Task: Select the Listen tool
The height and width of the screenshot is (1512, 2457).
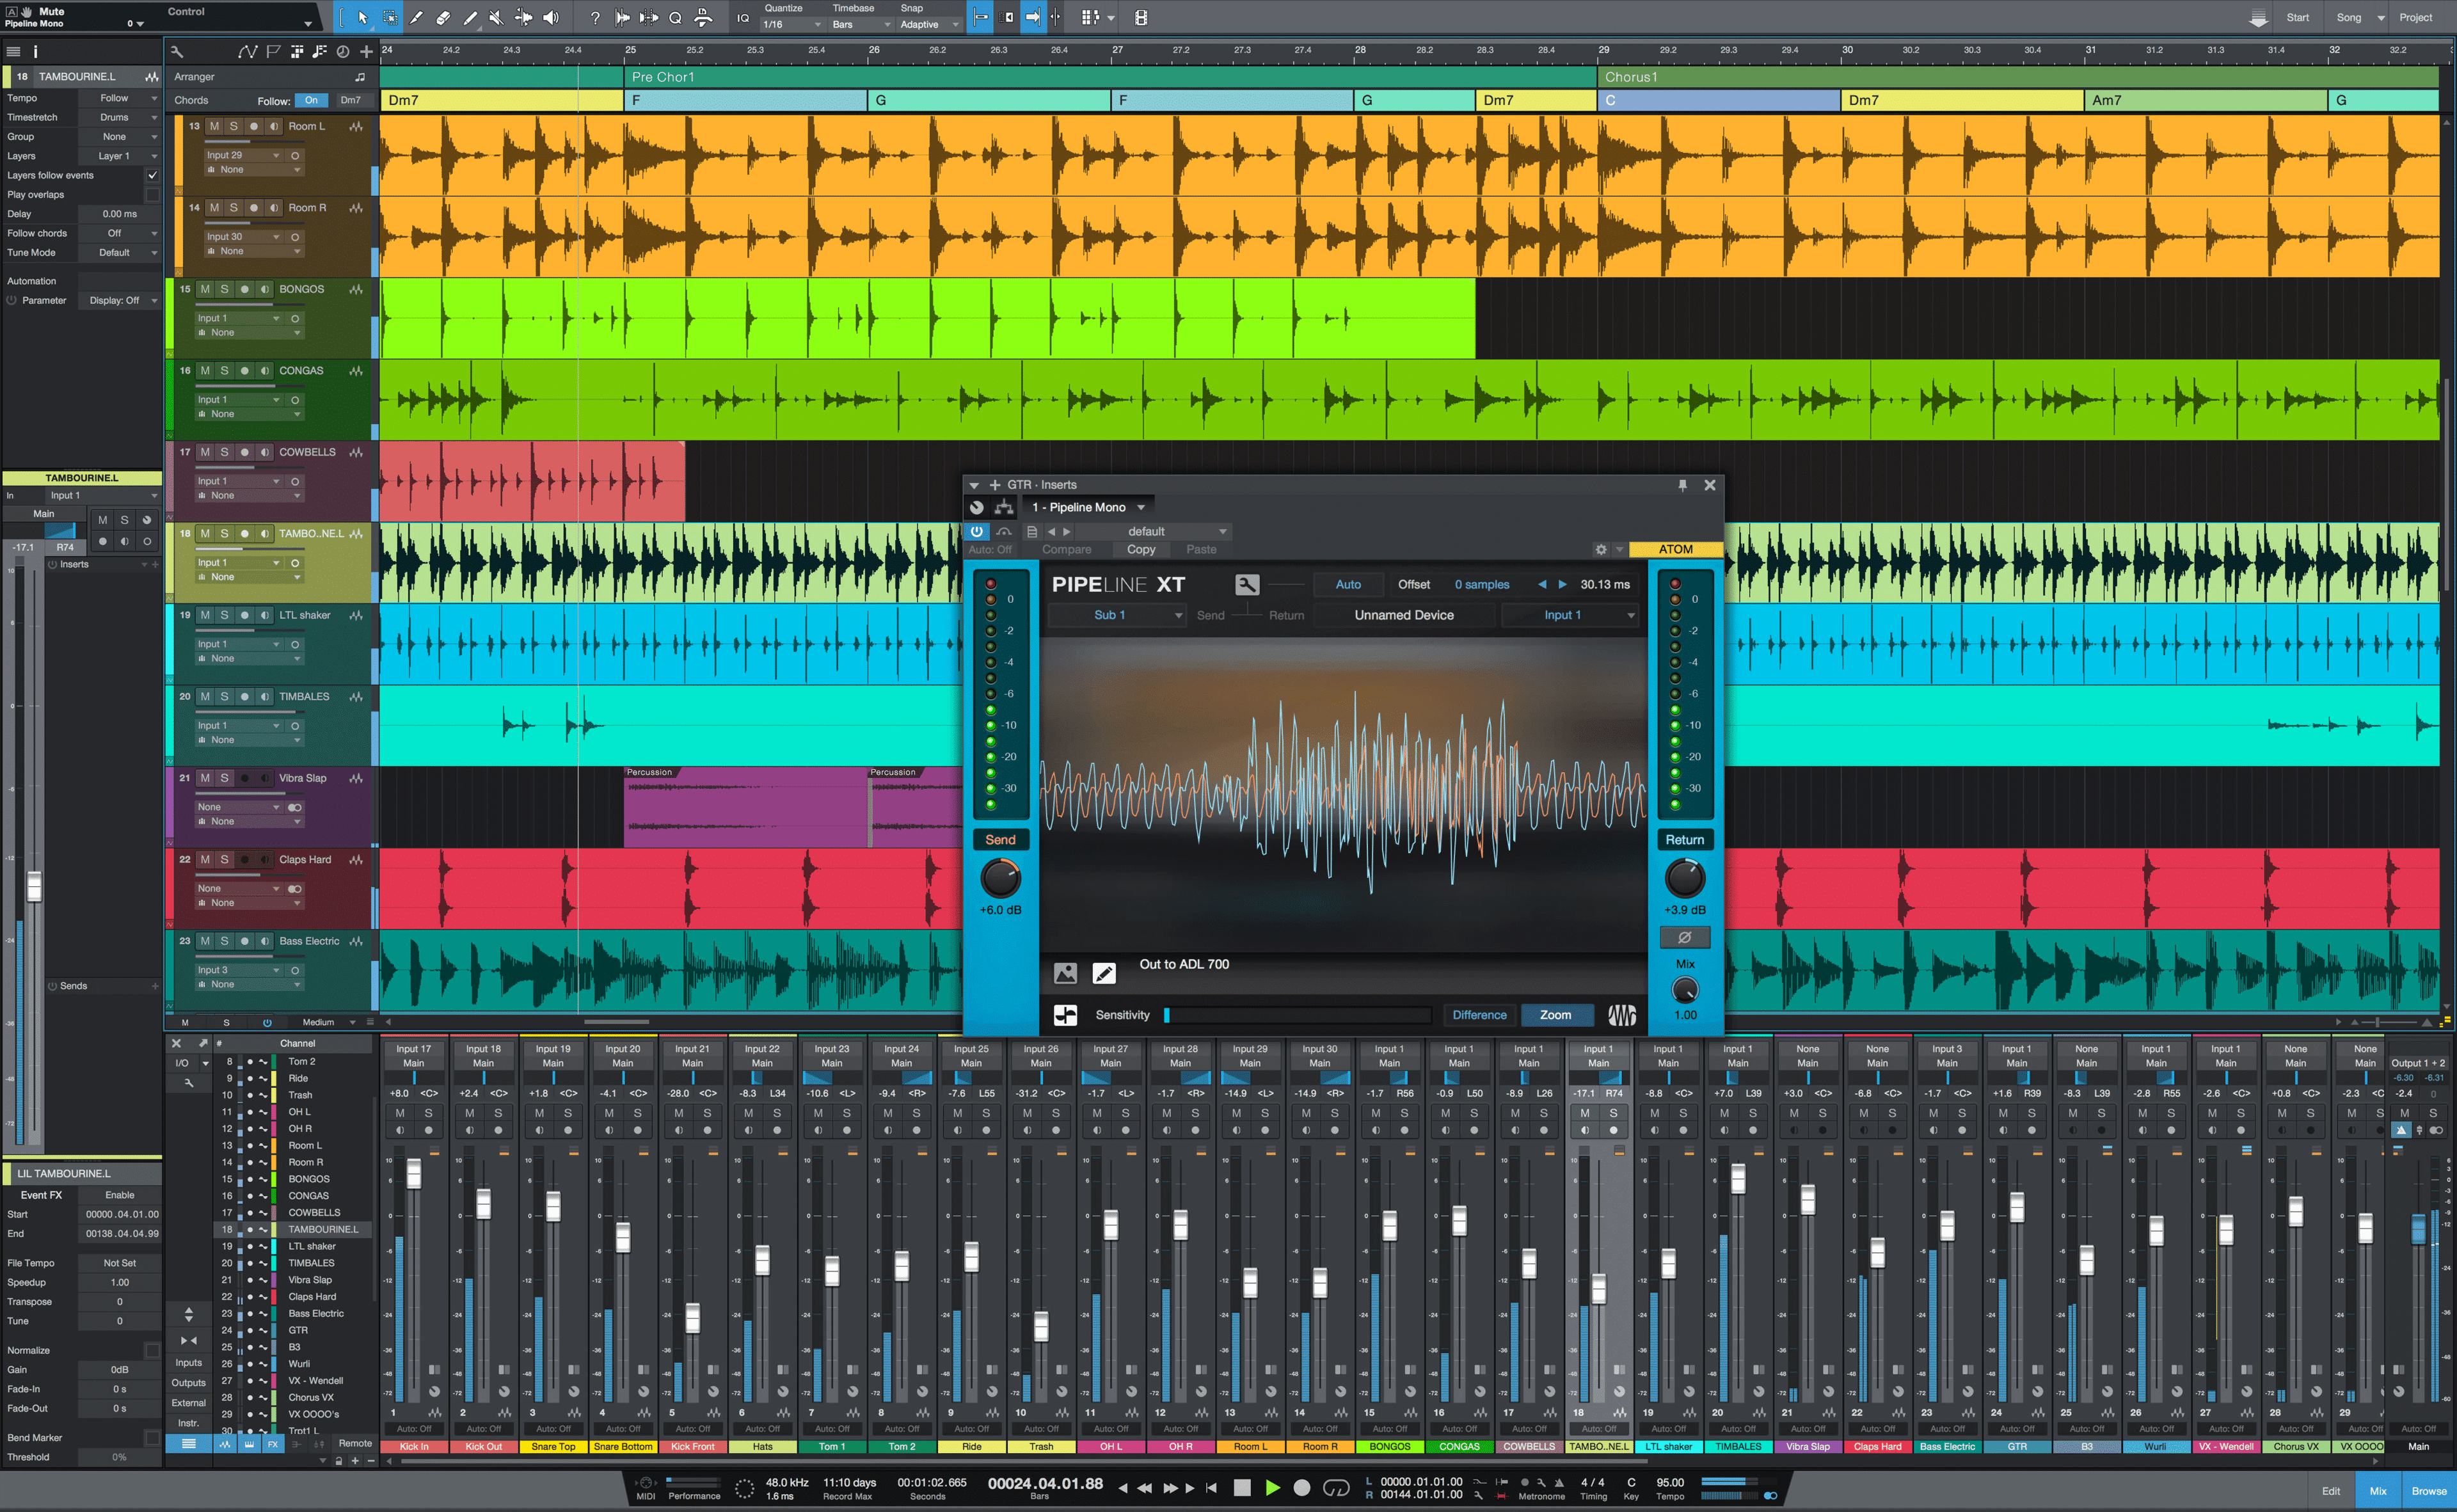Action: (551, 17)
